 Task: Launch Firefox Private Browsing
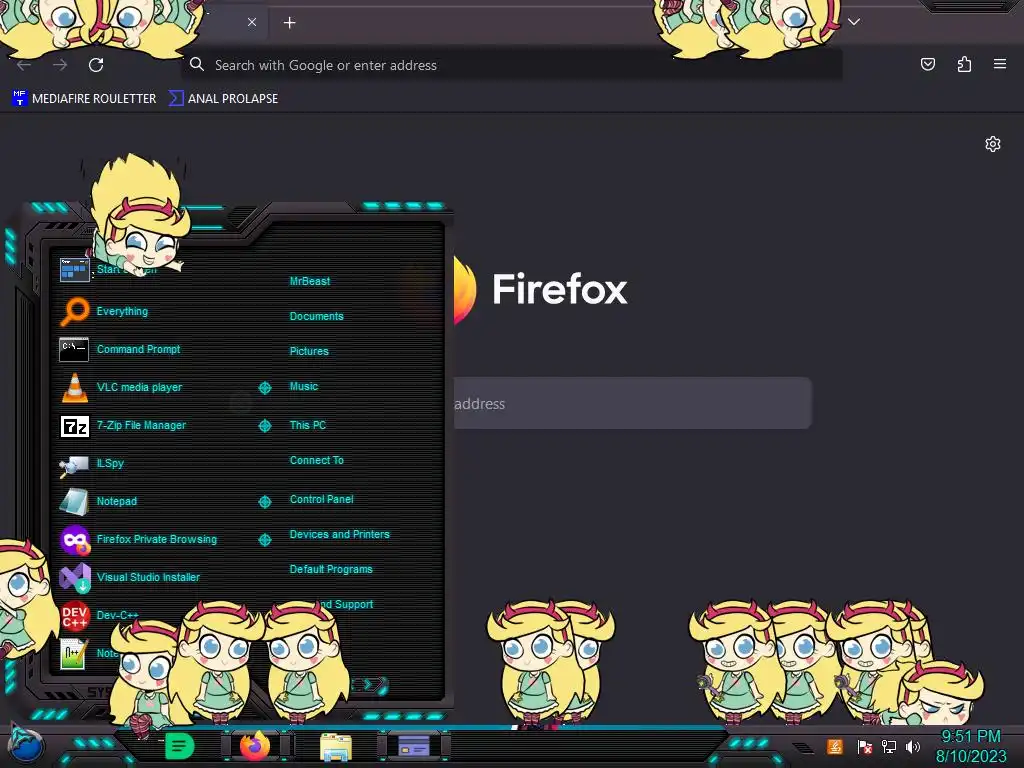[x=138, y=539]
